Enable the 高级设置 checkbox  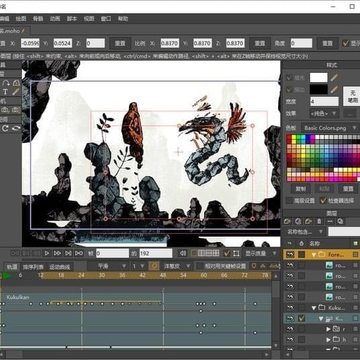click(289, 200)
